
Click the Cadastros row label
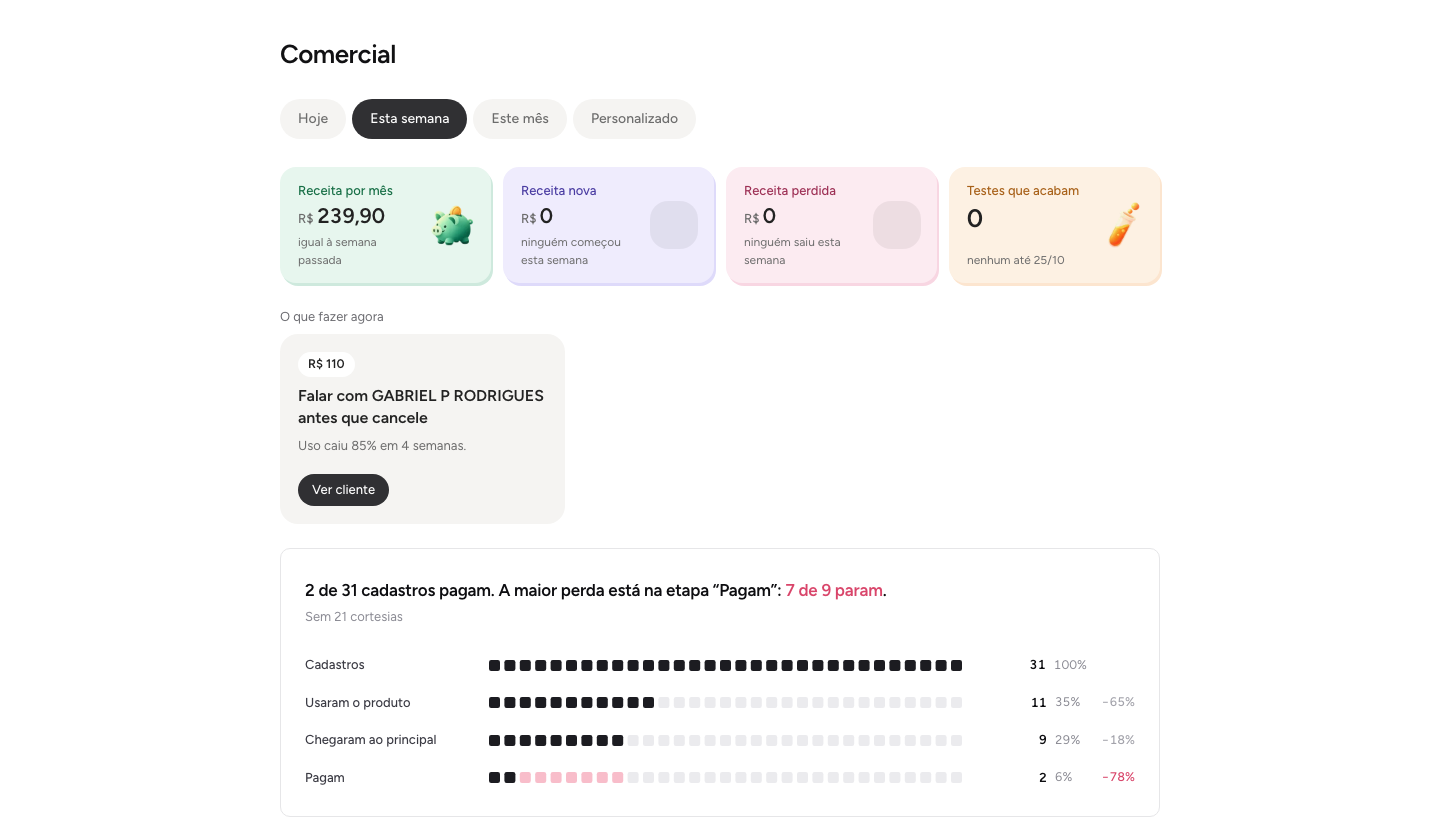coord(335,665)
